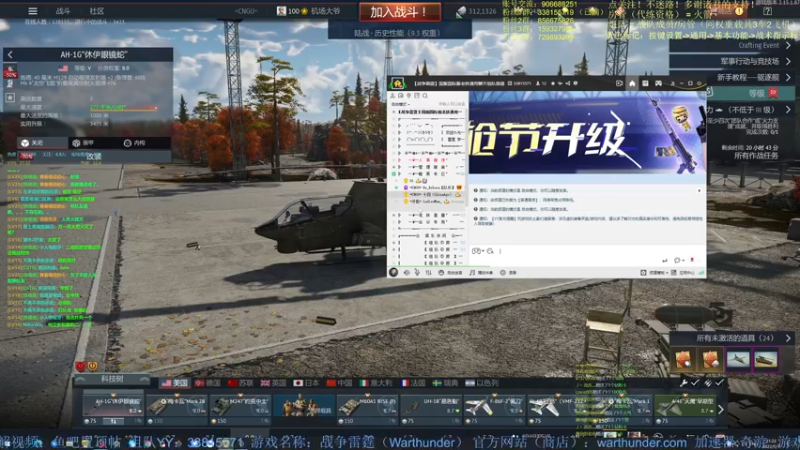The image size is (800, 450).
Task: Open the 社区 community menu
Action: click(96, 11)
